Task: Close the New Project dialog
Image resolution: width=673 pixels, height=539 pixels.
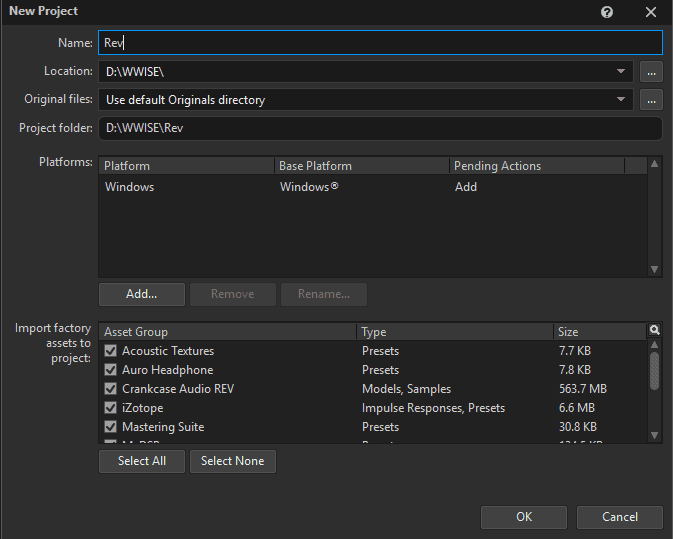Action: click(x=651, y=12)
